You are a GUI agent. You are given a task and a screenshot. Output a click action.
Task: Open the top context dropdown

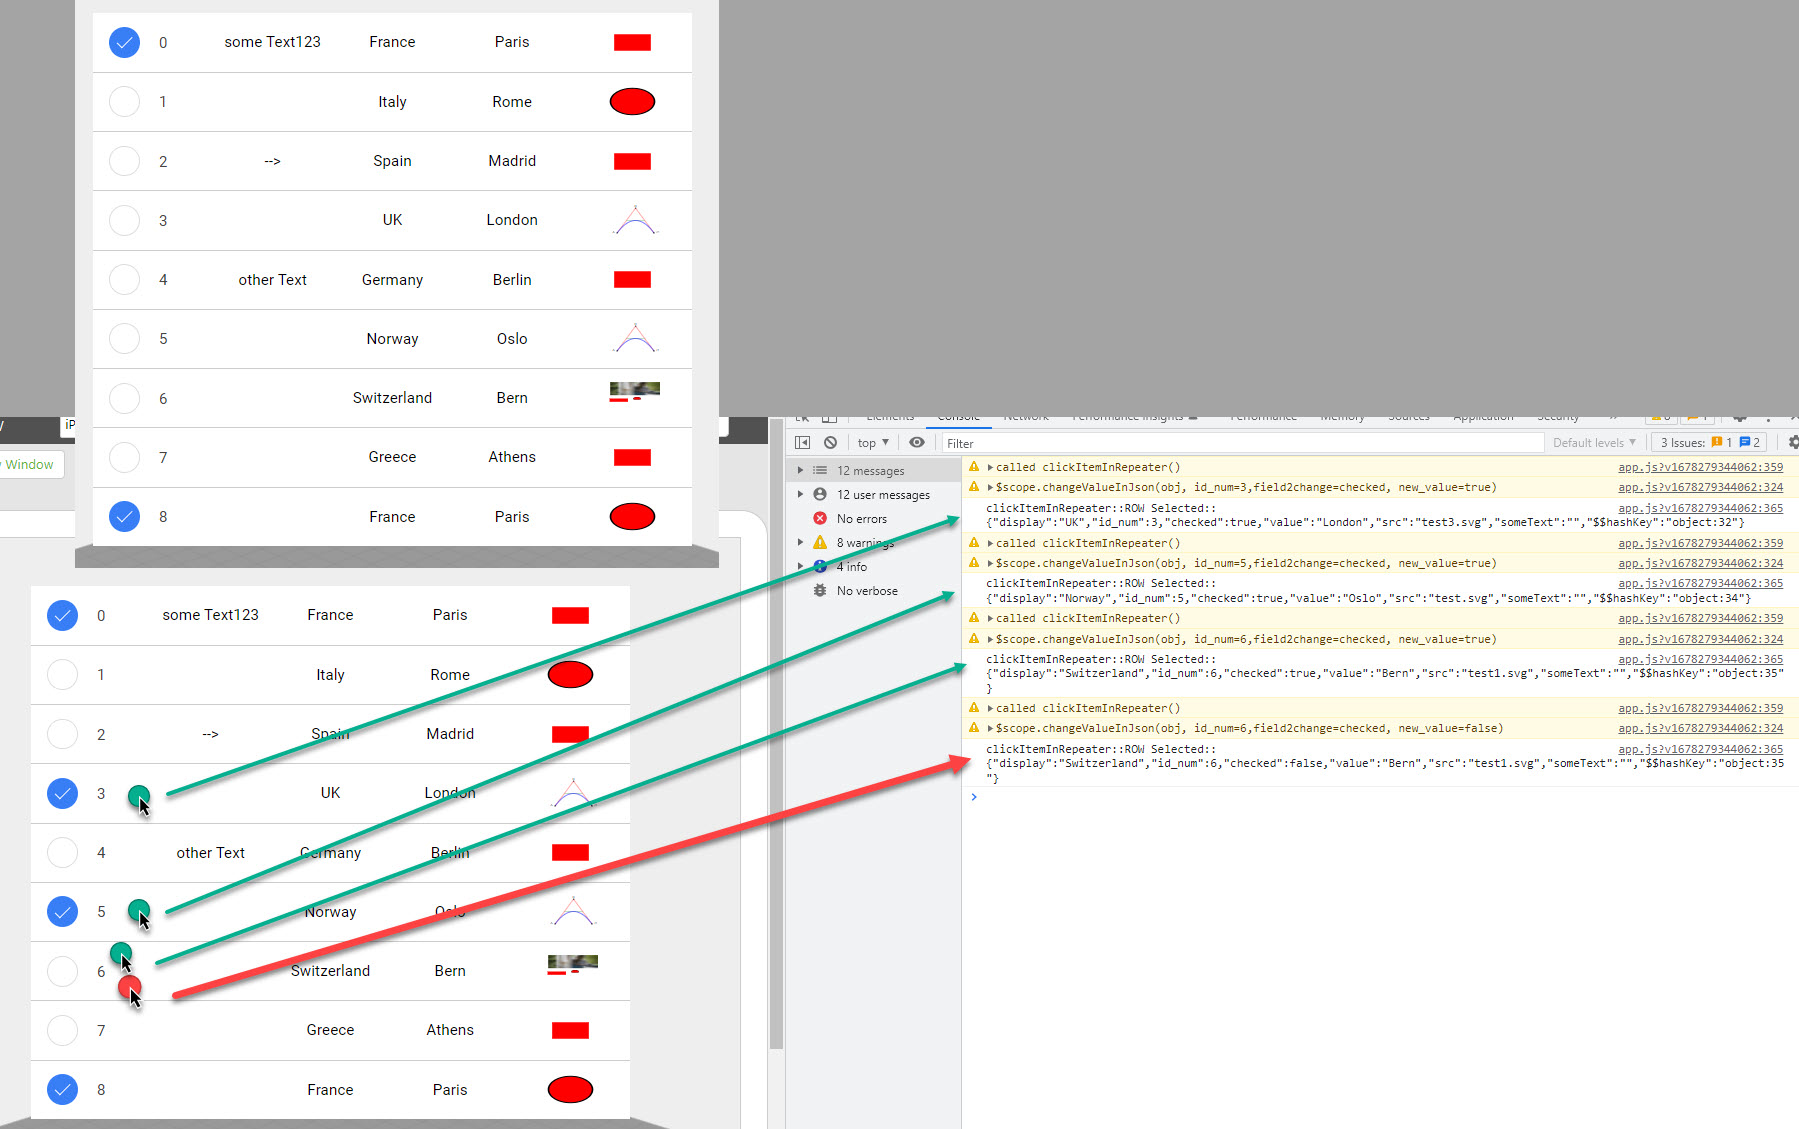[x=873, y=442]
